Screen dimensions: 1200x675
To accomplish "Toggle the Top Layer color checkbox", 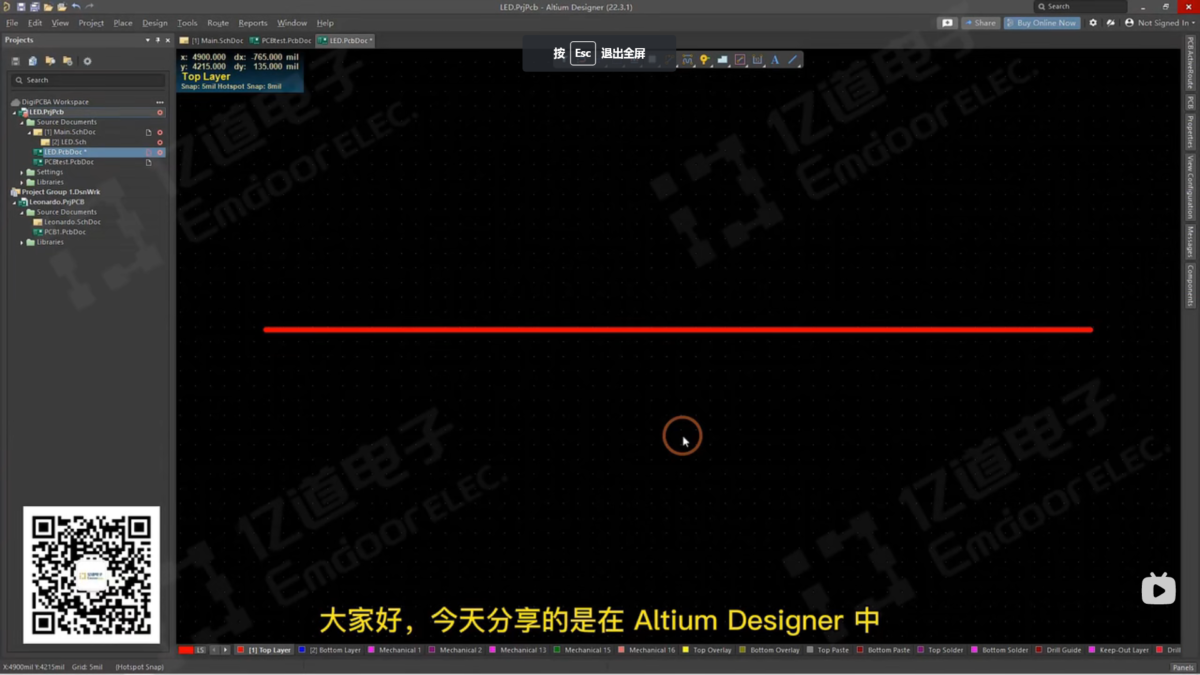I will (x=241, y=650).
